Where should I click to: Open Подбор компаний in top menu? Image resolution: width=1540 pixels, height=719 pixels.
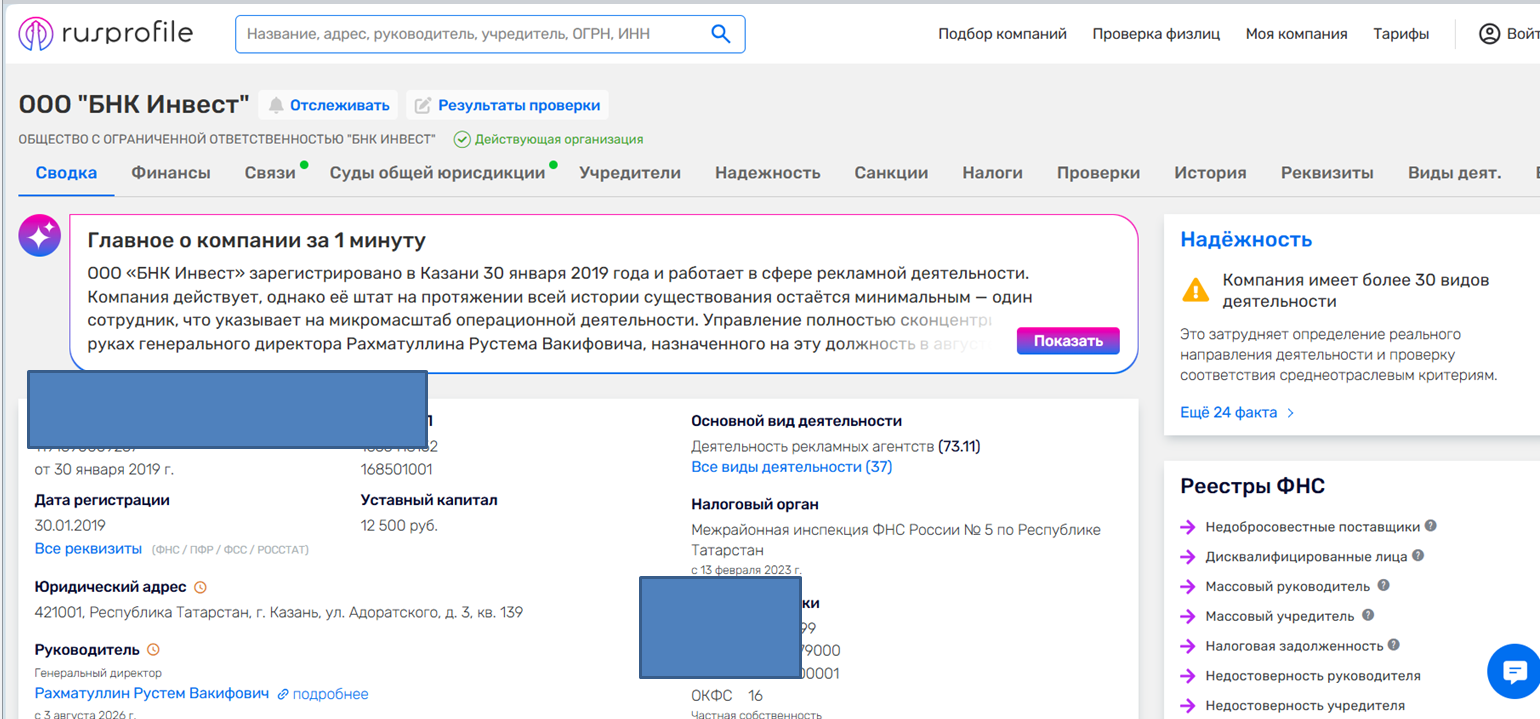pyautogui.click(x=1002, y=34)
